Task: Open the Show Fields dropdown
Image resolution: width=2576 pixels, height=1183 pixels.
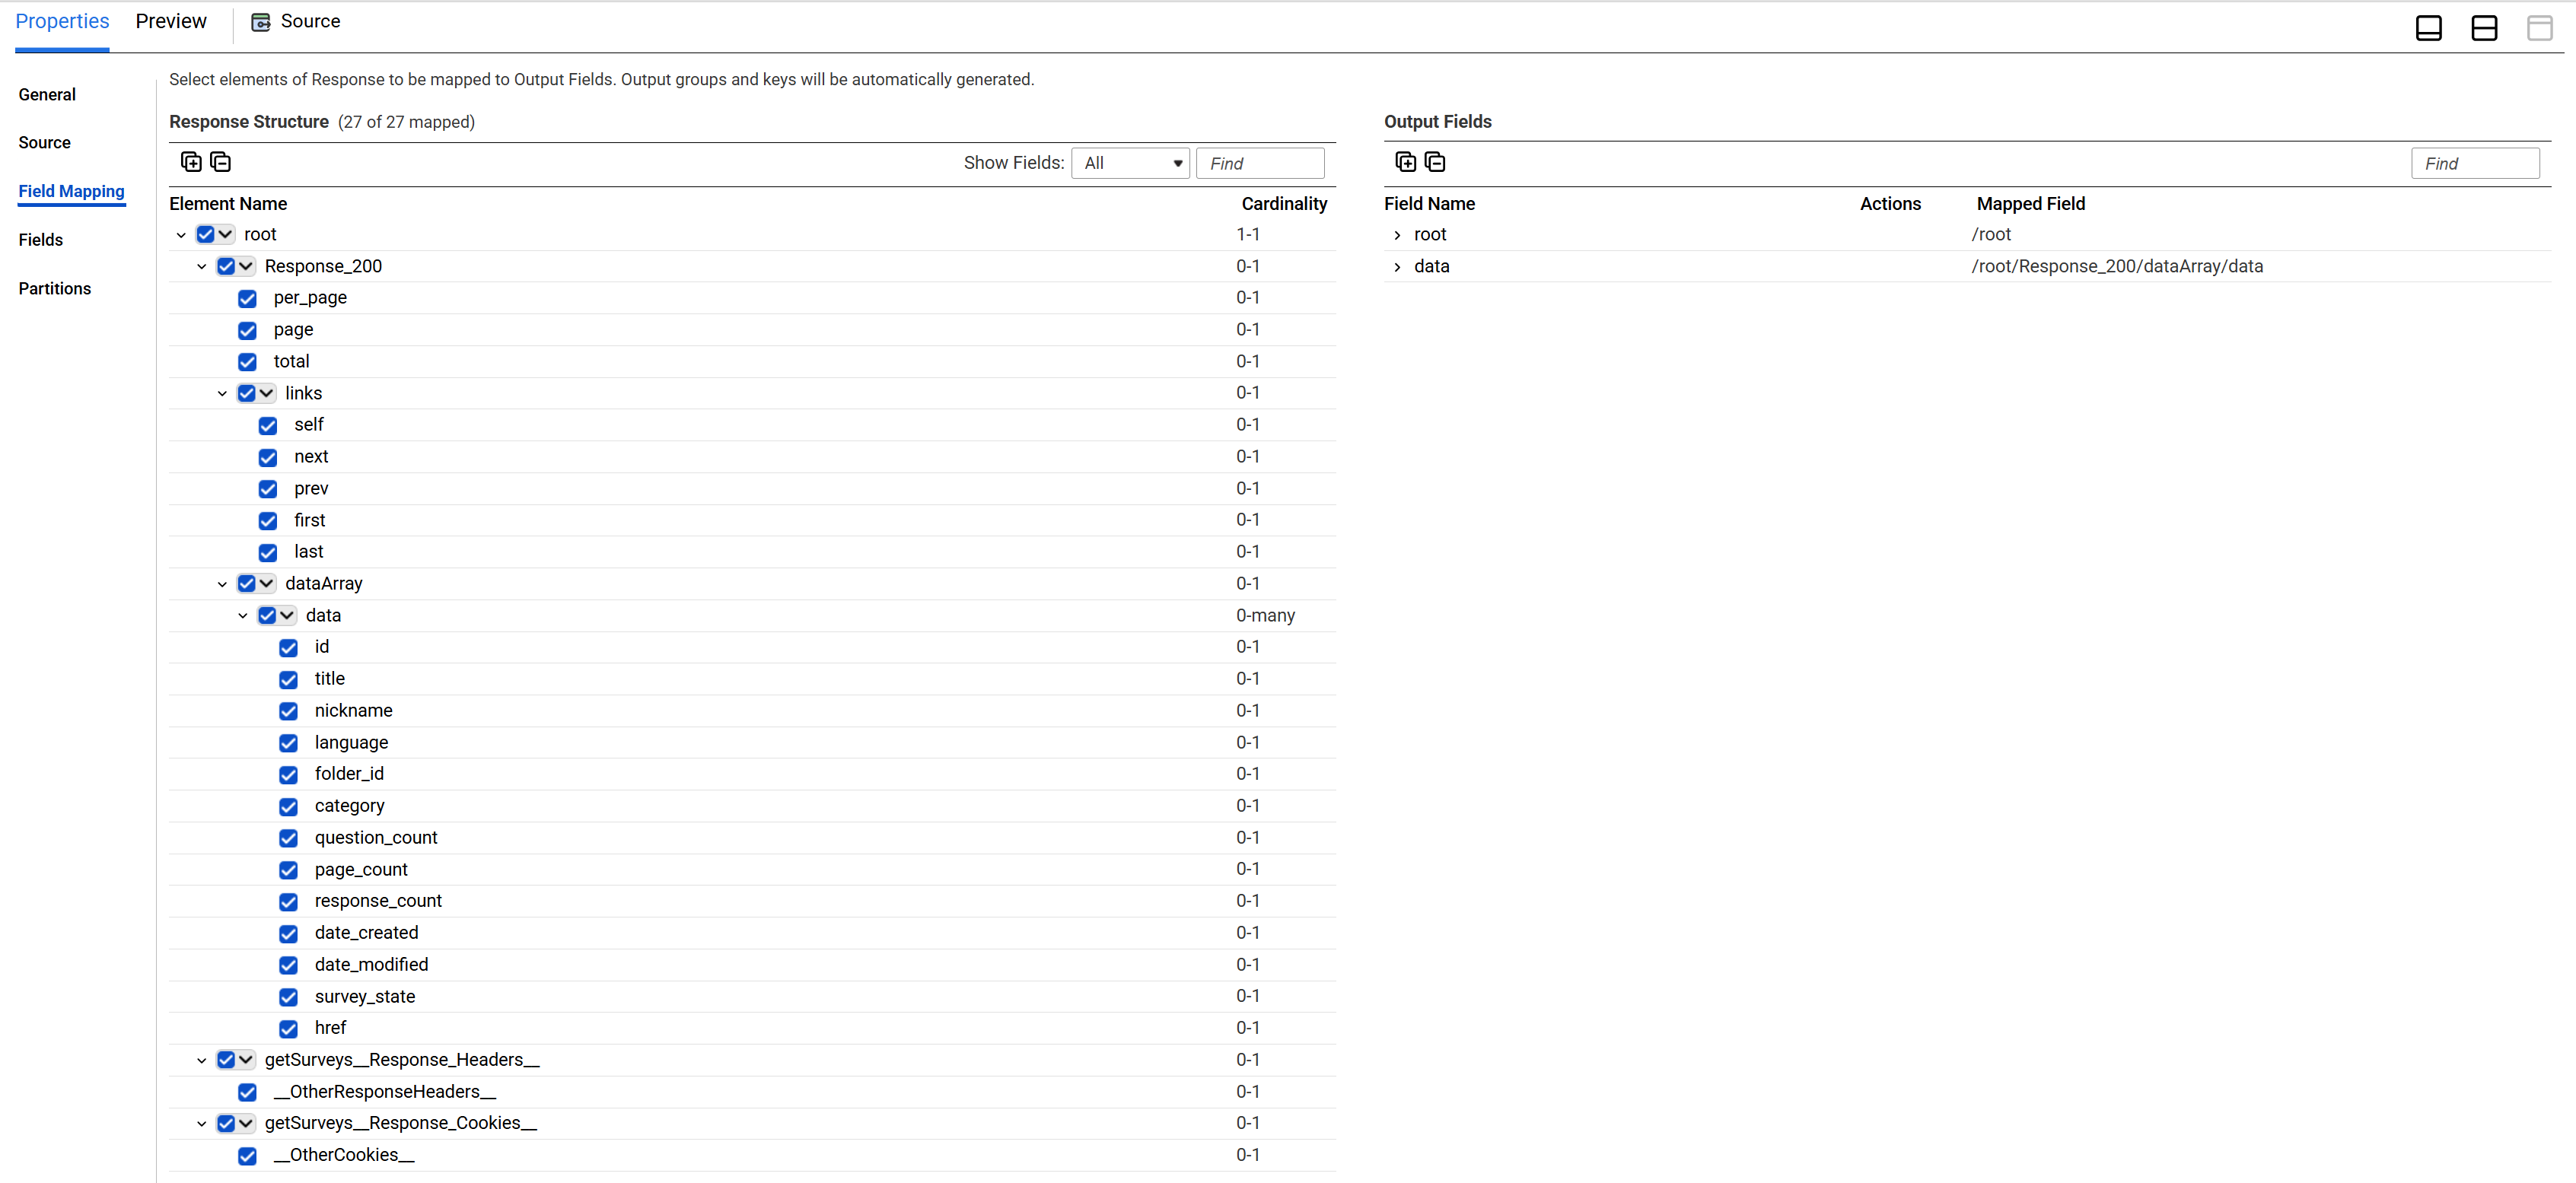Action: coord(1130,163)
